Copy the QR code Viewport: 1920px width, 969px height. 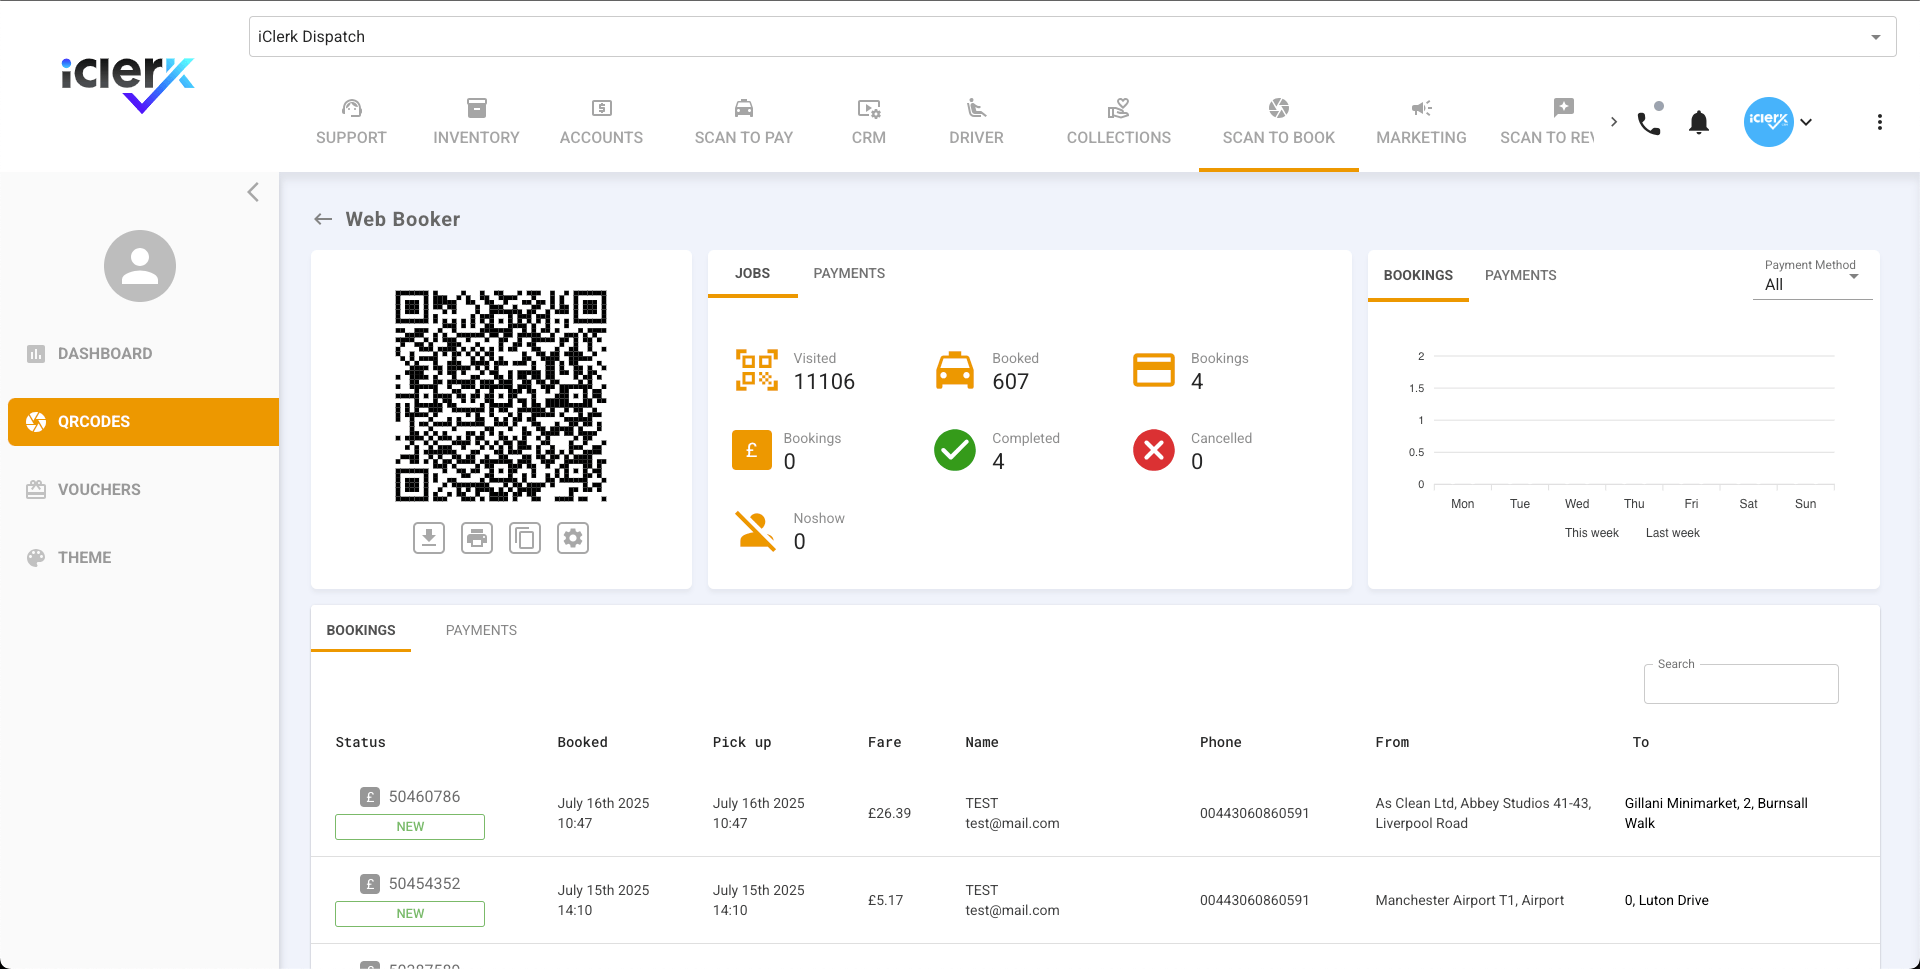[525, 537]
